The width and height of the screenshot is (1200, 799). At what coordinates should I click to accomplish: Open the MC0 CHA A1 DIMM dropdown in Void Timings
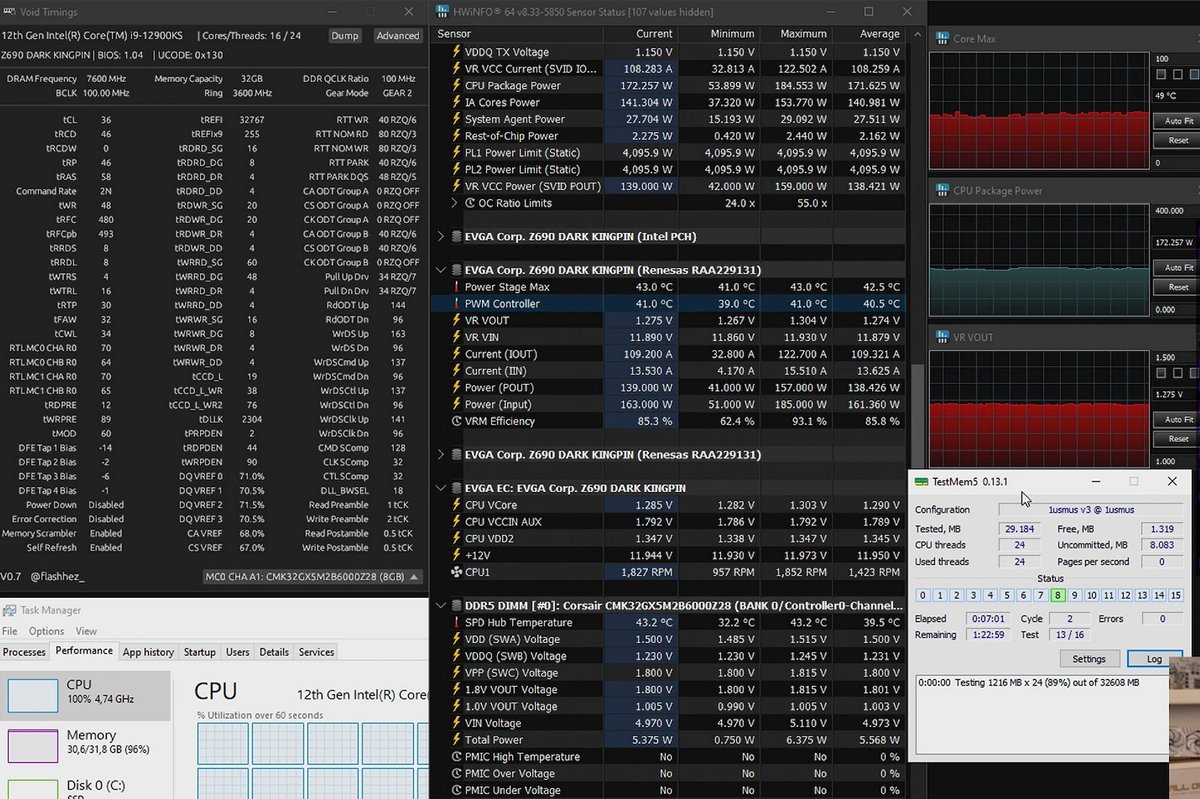[x=312, y=577]
